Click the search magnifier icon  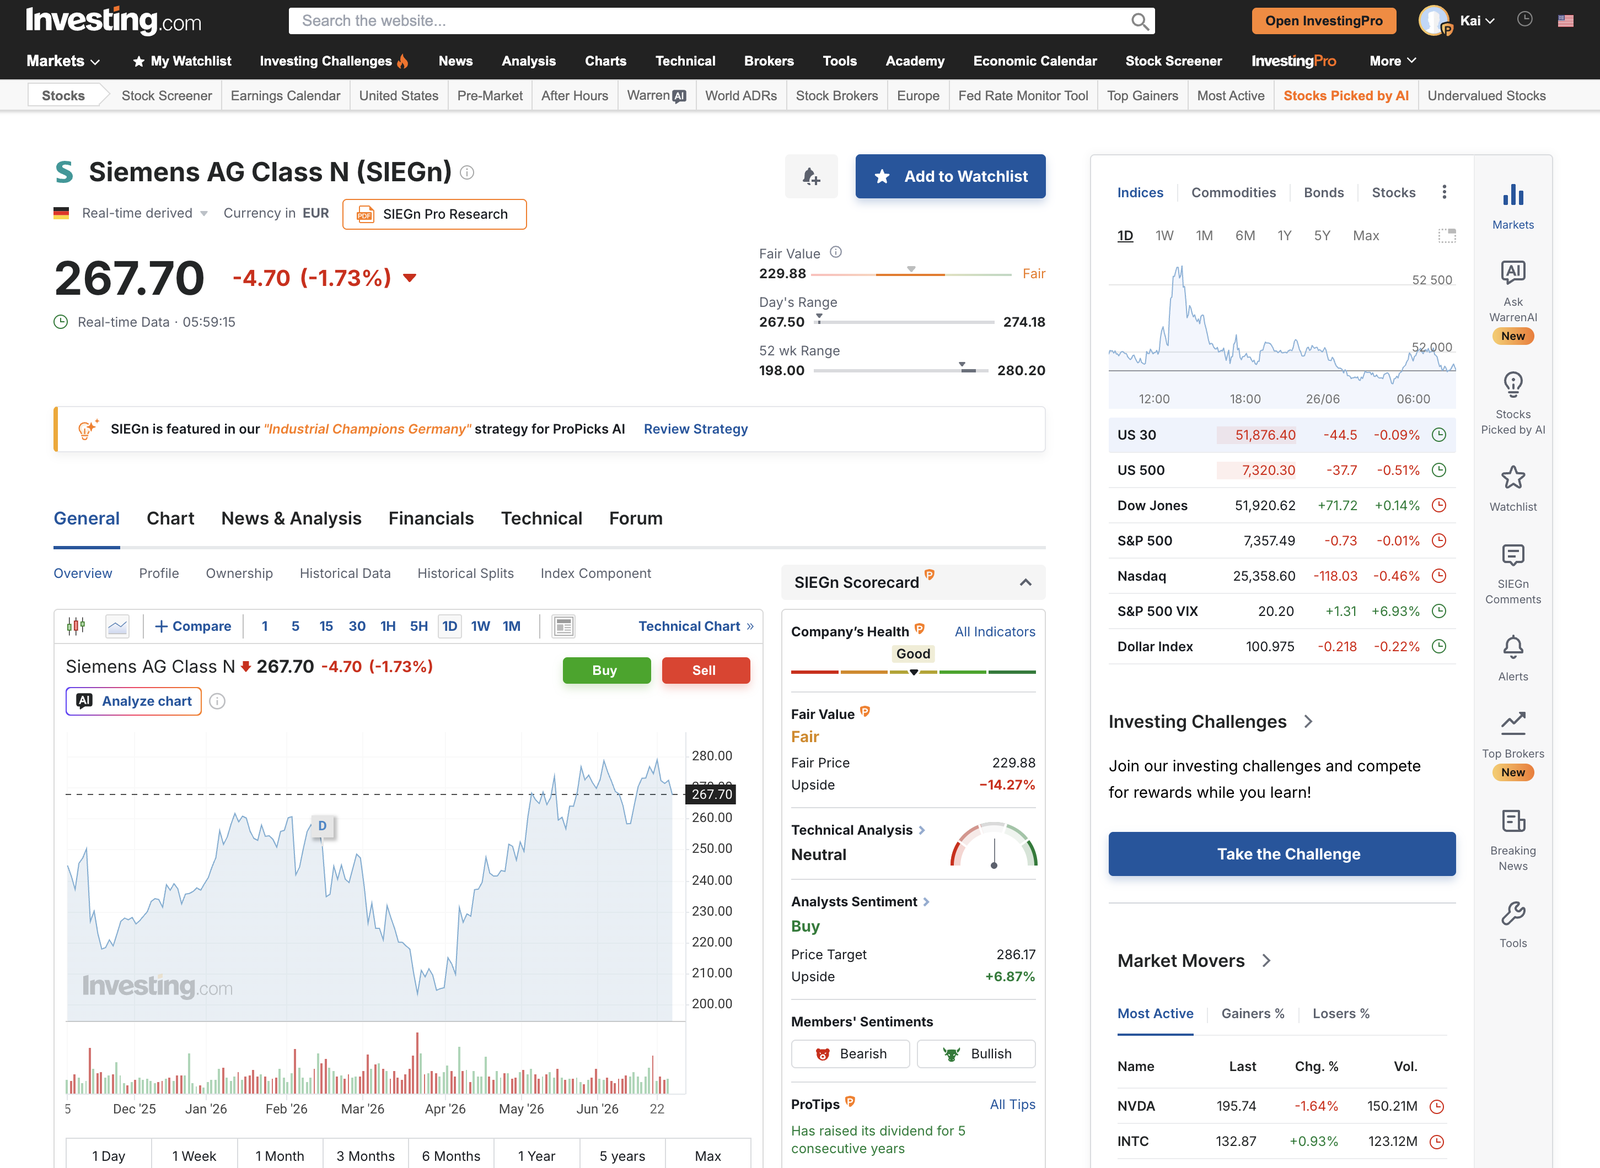pyautogui.click(x=1140, y=21)
